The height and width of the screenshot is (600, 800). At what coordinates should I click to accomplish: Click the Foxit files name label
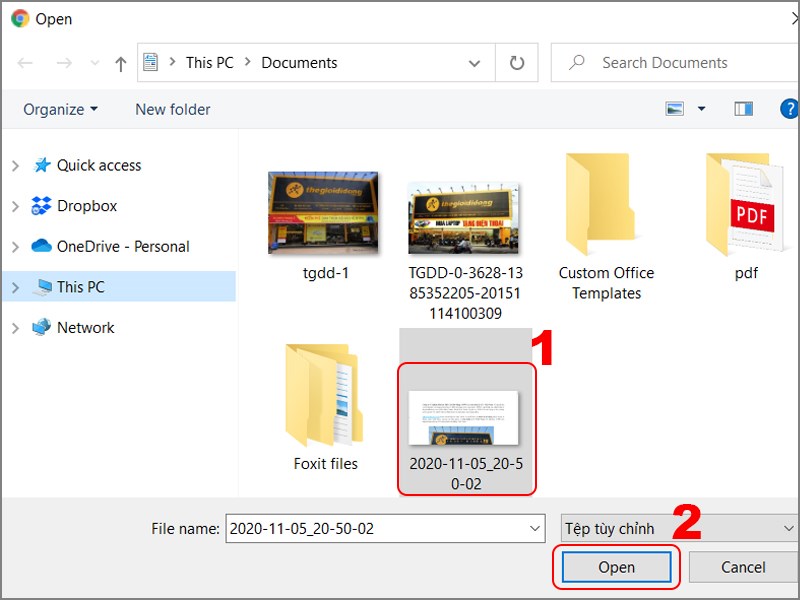point(326,464)
